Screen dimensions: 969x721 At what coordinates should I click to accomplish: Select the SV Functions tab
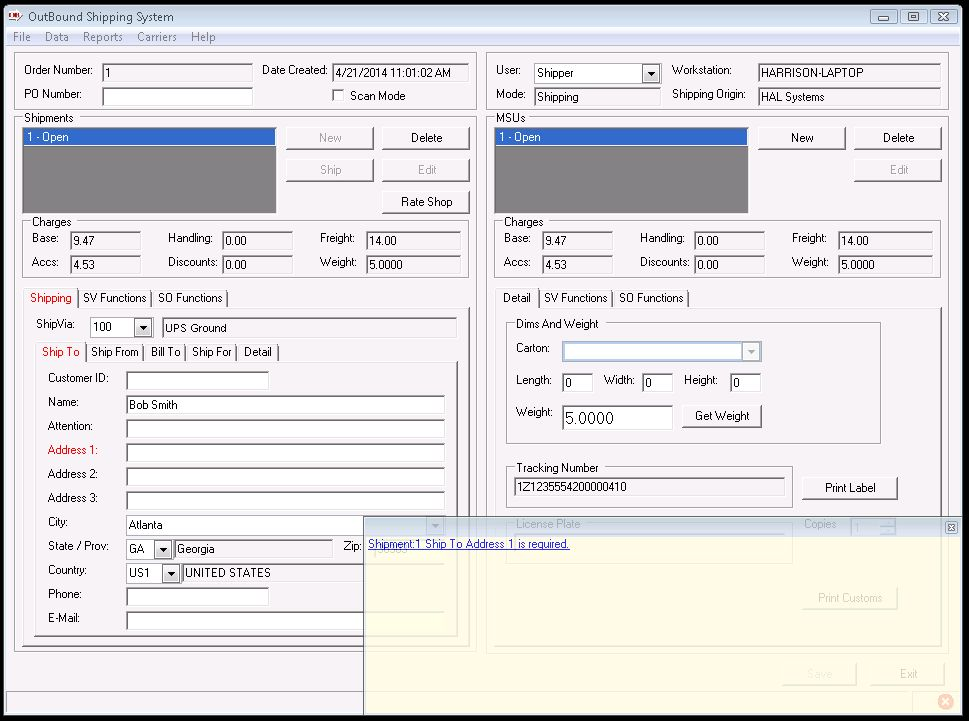click(x=115, y=297)
